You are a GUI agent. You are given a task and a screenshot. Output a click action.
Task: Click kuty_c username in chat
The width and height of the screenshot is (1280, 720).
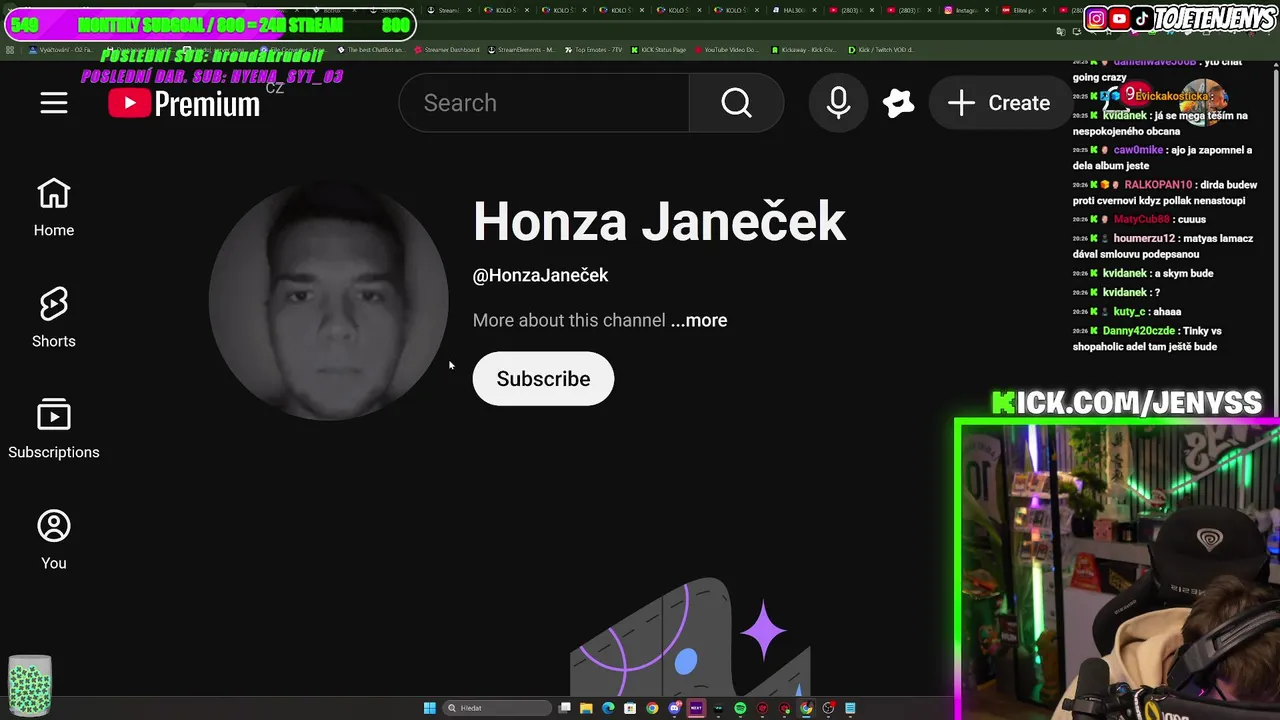1128,312
